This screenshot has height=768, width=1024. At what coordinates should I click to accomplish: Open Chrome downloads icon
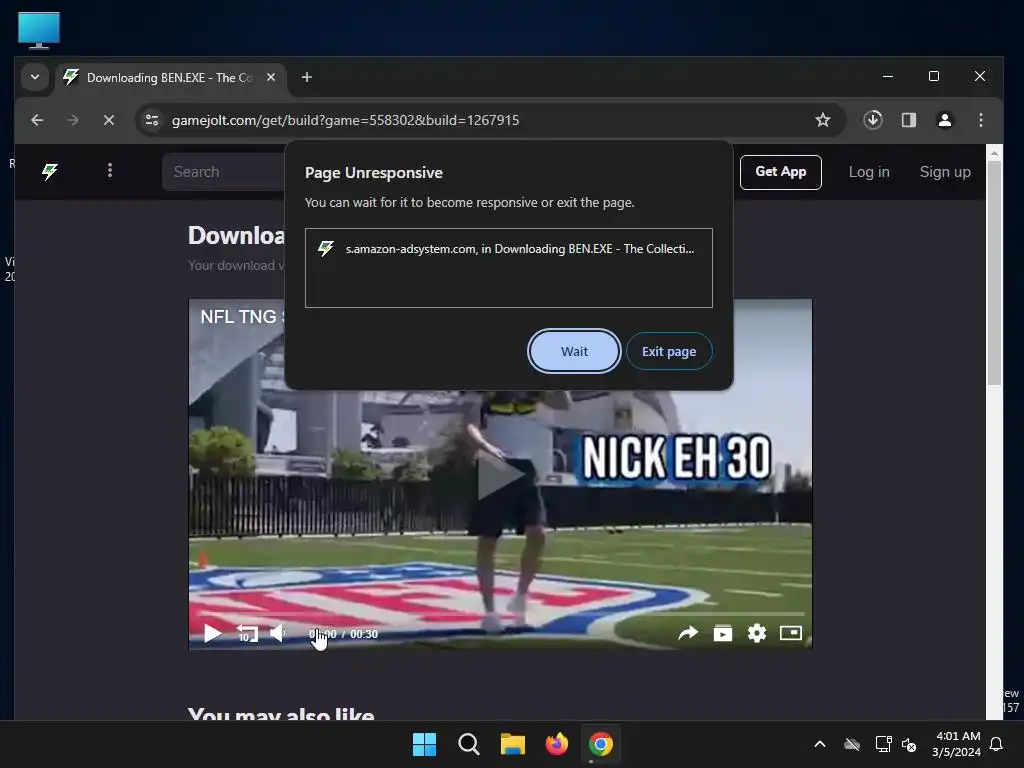pos(873,120)
